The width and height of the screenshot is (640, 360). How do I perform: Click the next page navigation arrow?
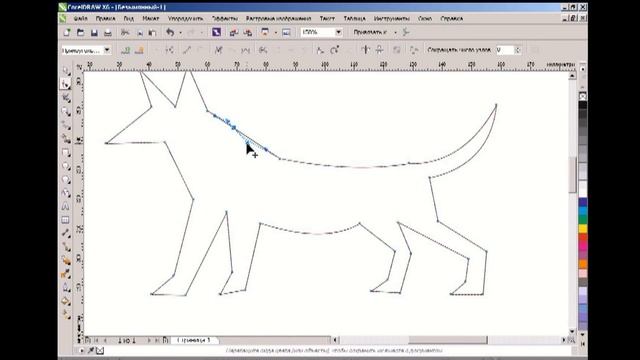(149, 340)
